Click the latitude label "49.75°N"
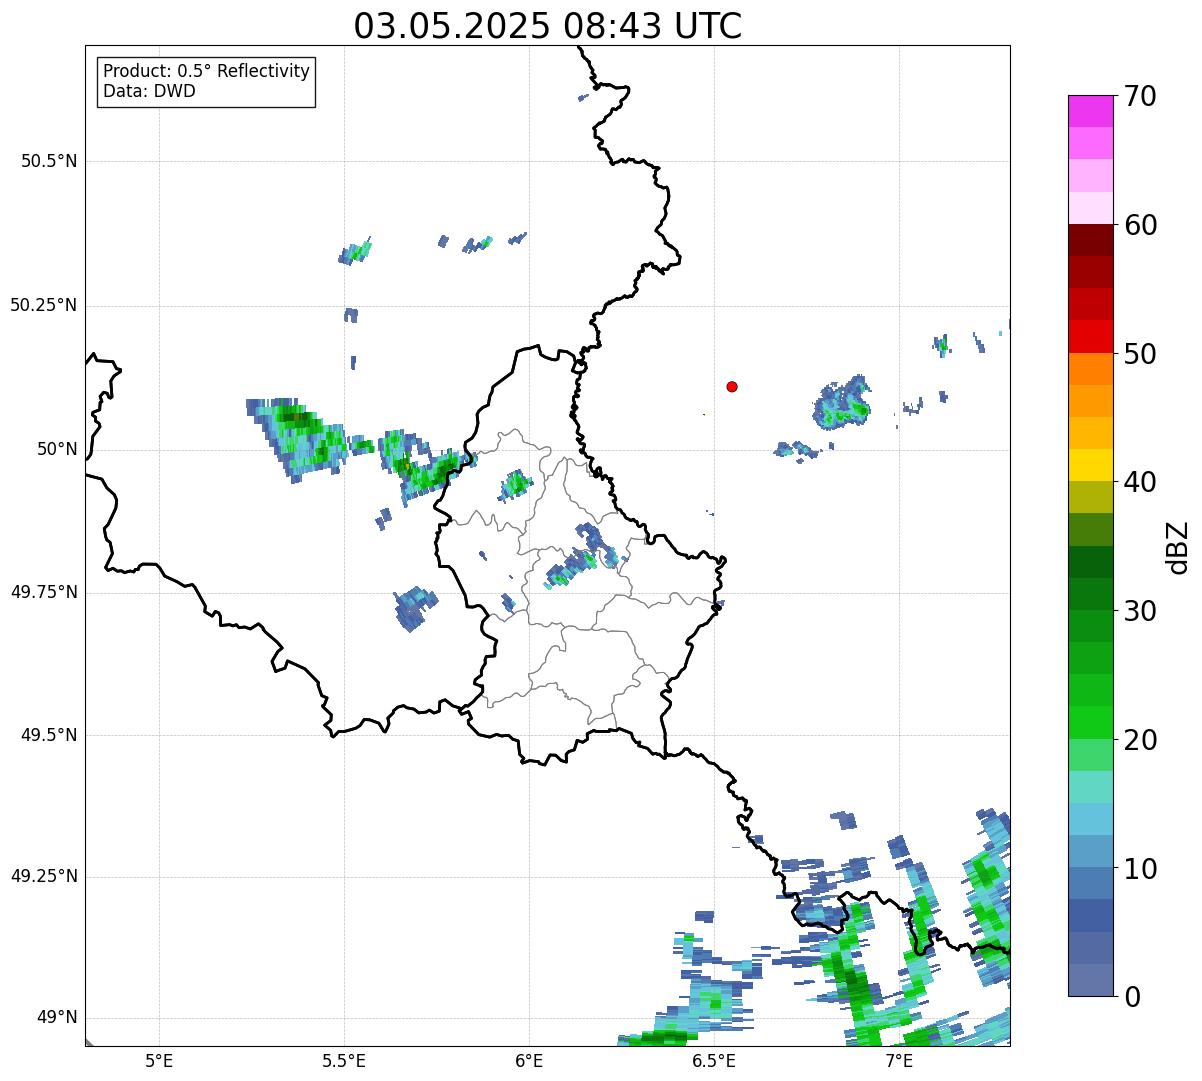 pyautogui.click(x=43, y=592)
